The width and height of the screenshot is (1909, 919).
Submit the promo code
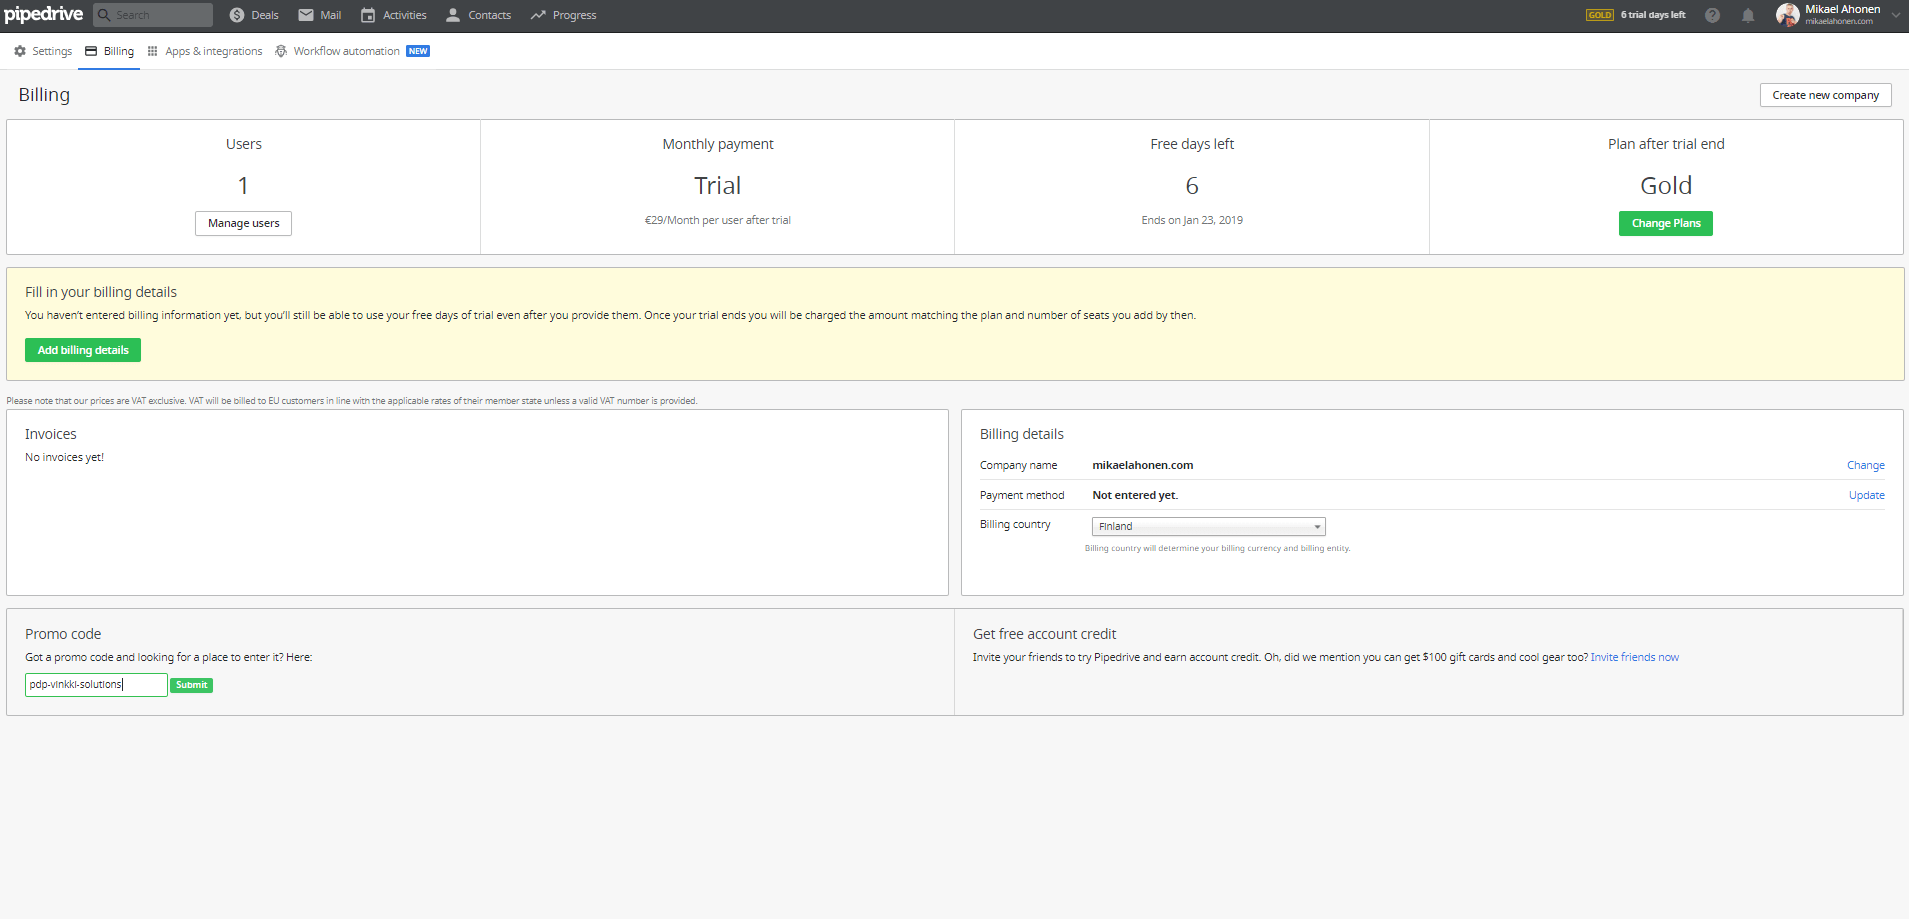point(191,685)
